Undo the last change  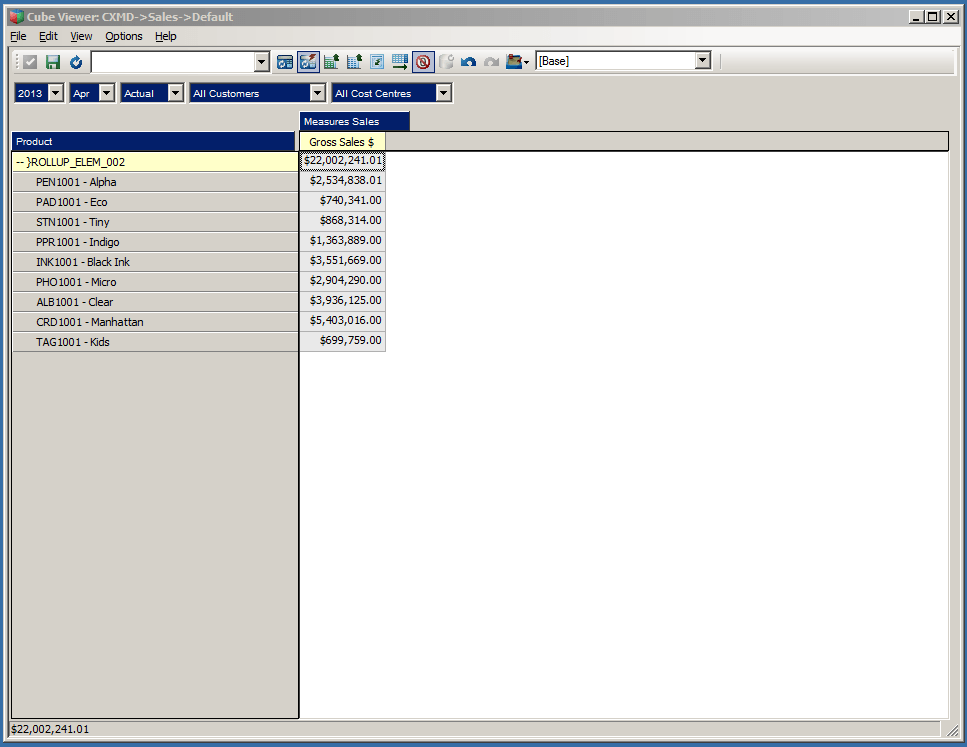pos(468,61)
